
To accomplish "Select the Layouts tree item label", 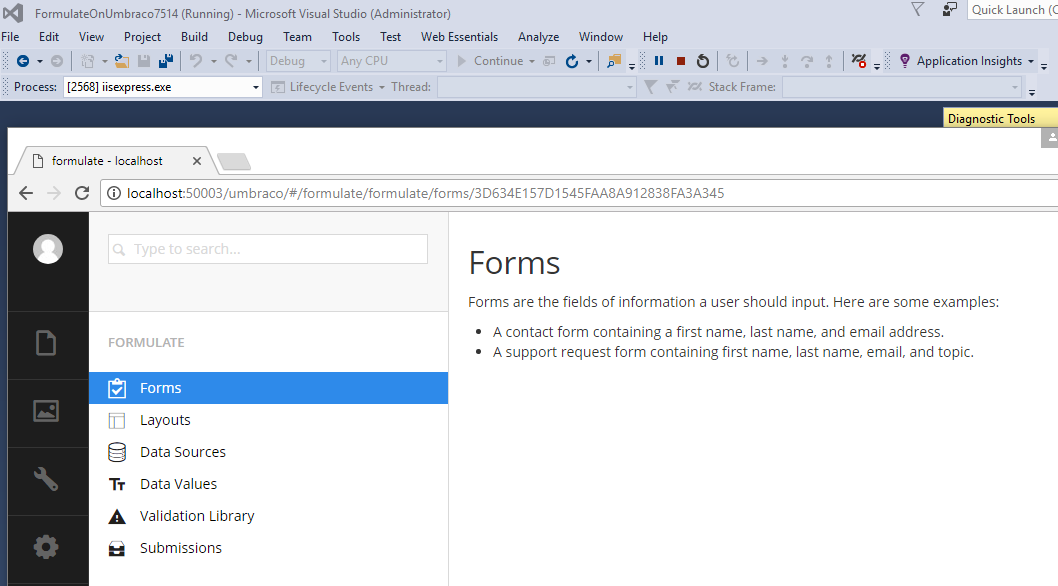I will click(x=165, y=421).
